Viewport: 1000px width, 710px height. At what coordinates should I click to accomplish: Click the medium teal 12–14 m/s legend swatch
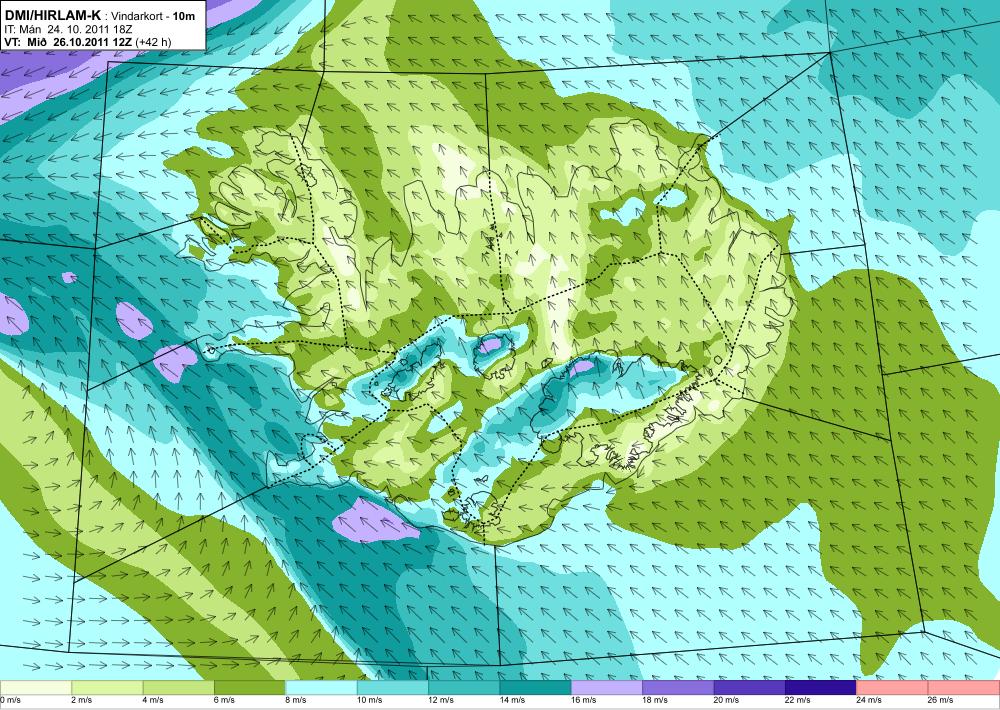coord(464,688)
